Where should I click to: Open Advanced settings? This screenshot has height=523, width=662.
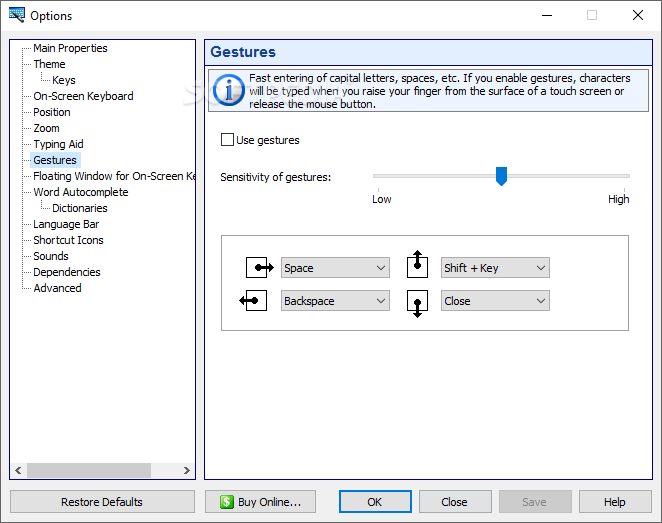coord(57,288)
